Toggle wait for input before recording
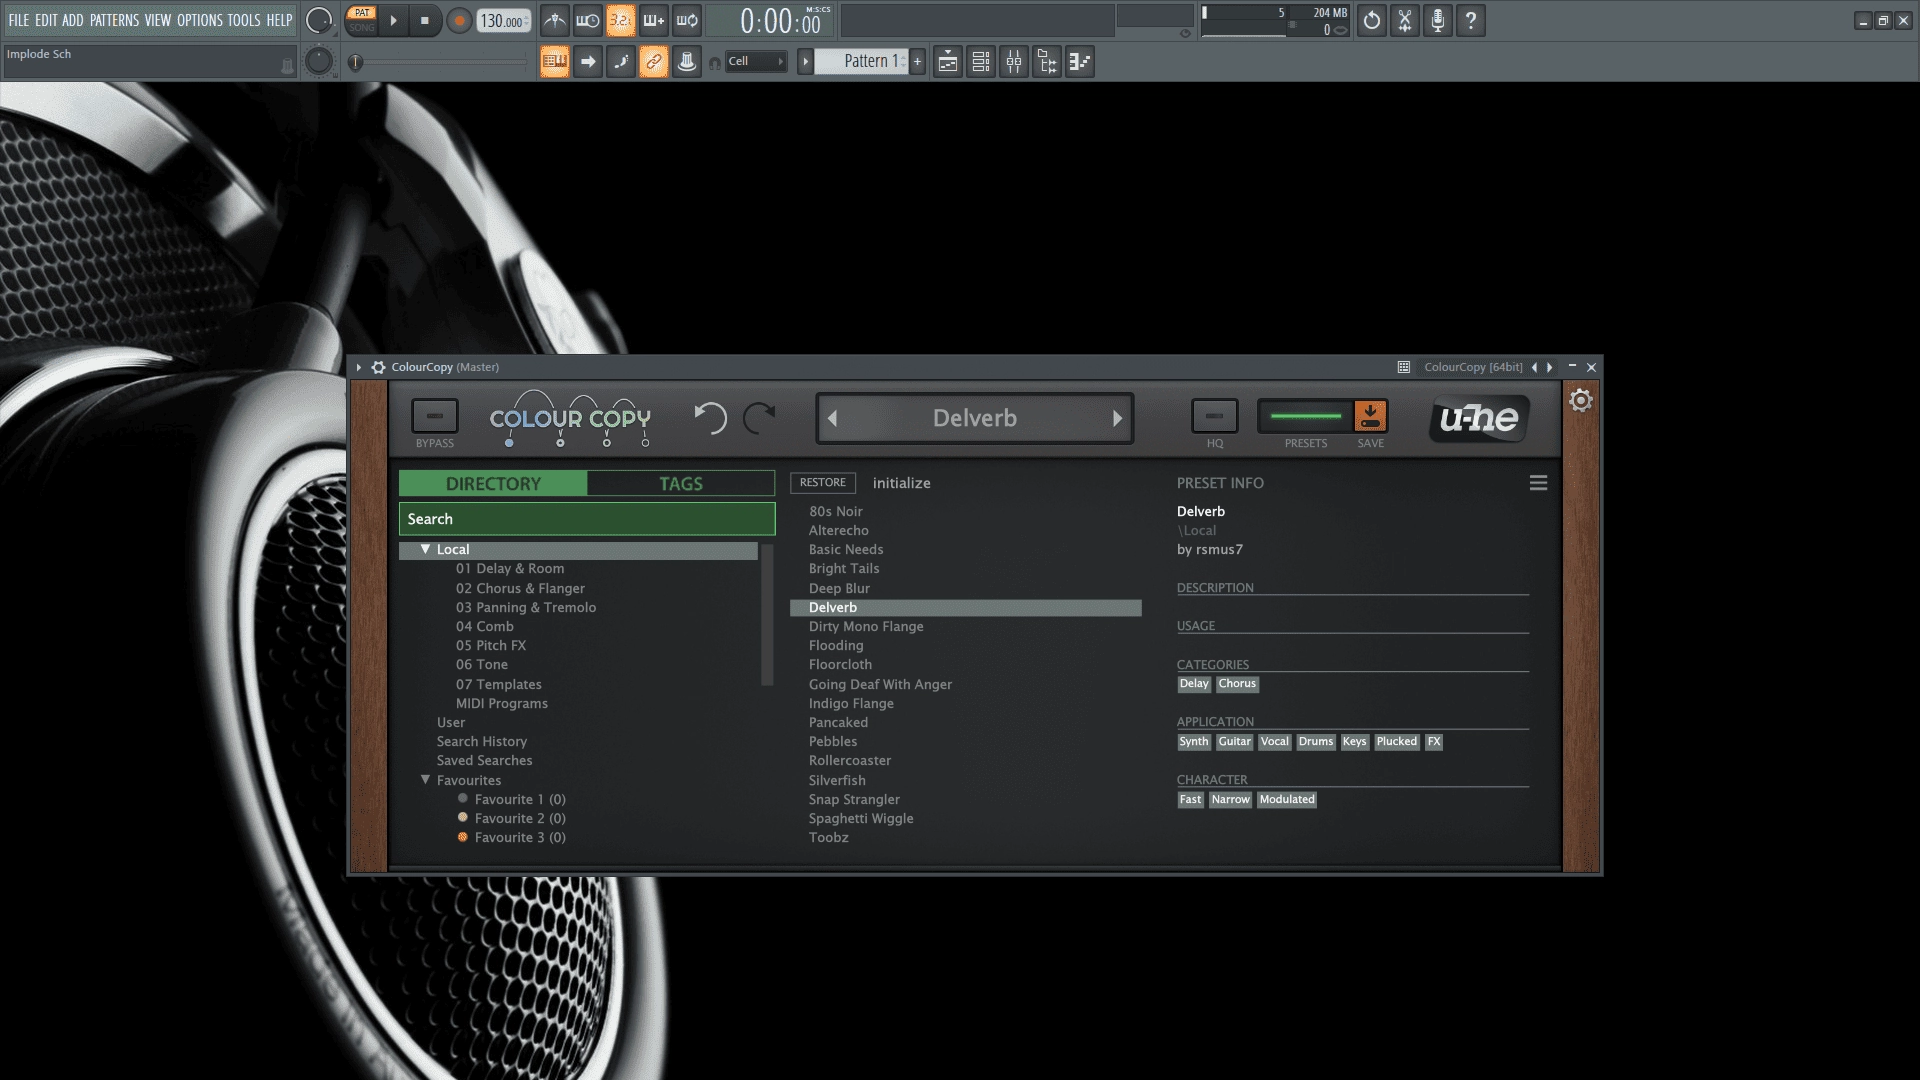This screenshot has width=1920, height=1080. [x=588, y=20]
